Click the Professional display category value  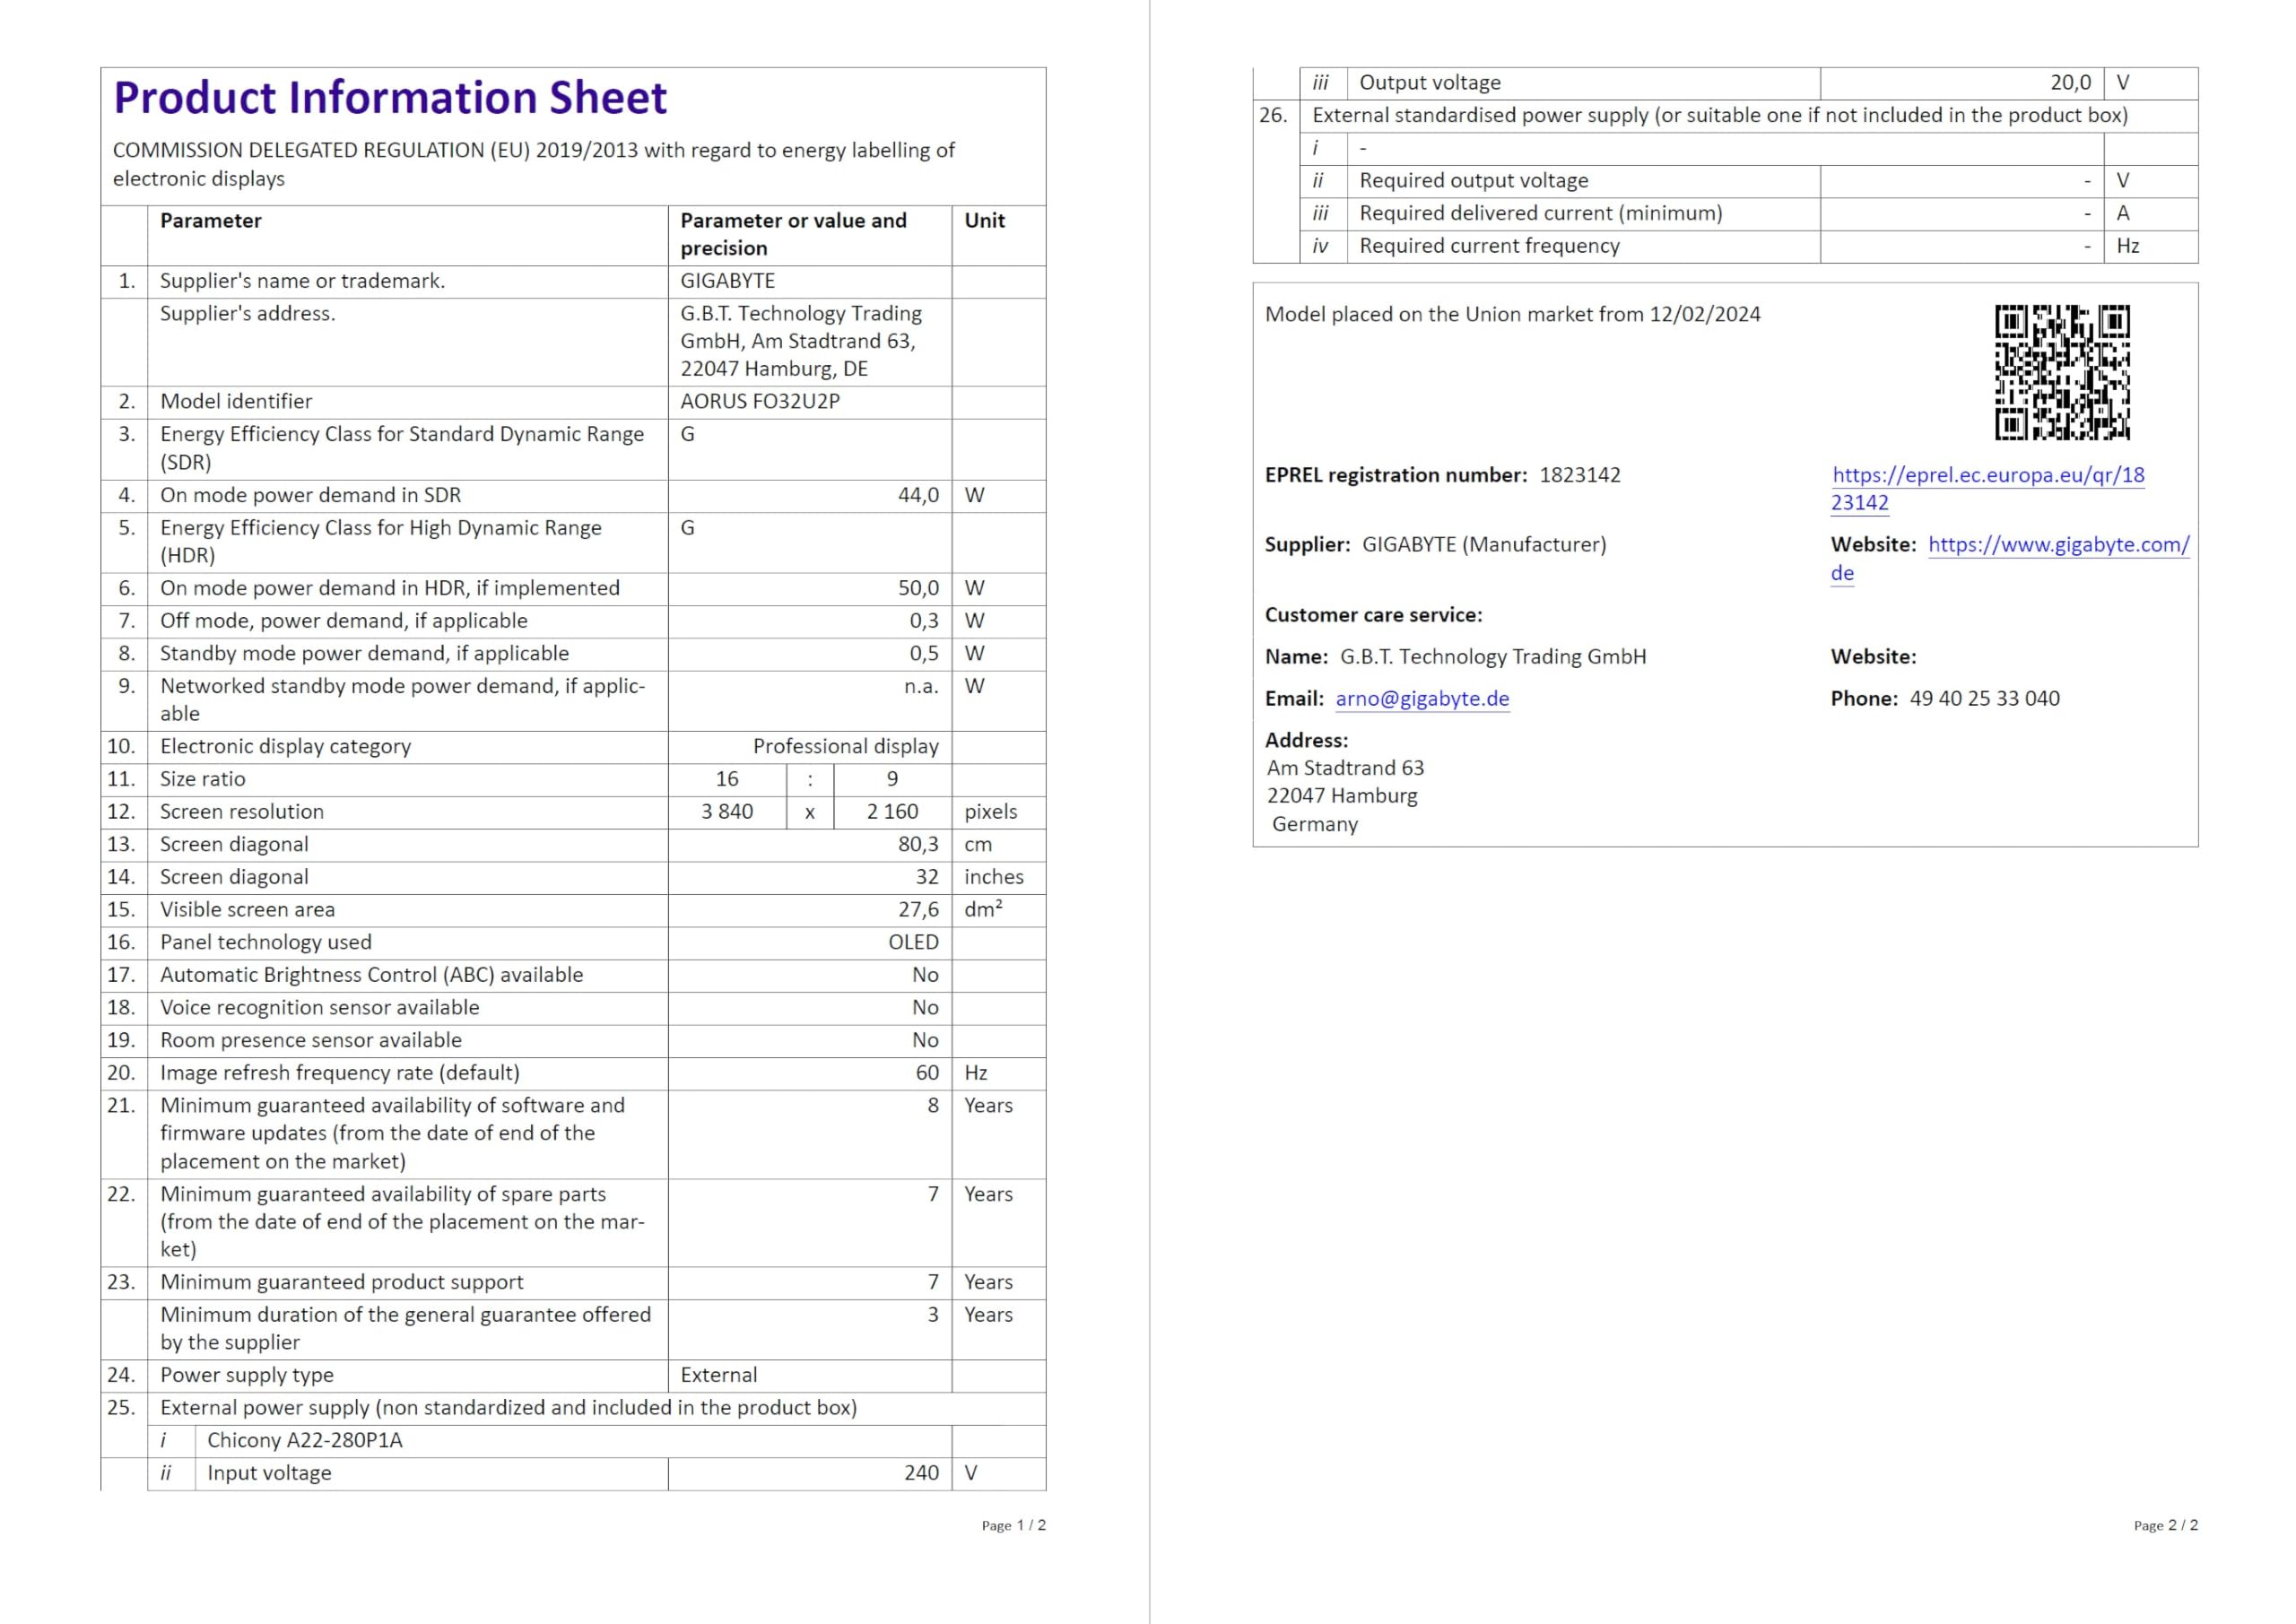pos(846,747)
